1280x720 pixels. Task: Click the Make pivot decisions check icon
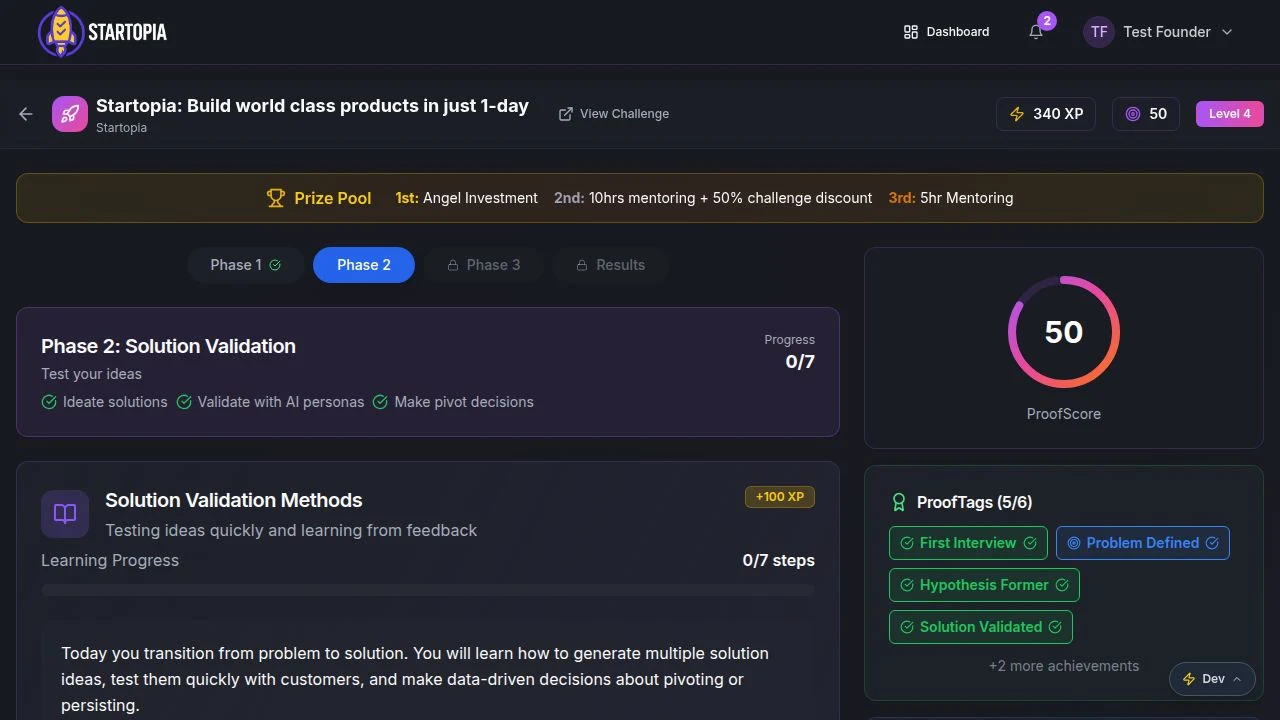(380, 402)
